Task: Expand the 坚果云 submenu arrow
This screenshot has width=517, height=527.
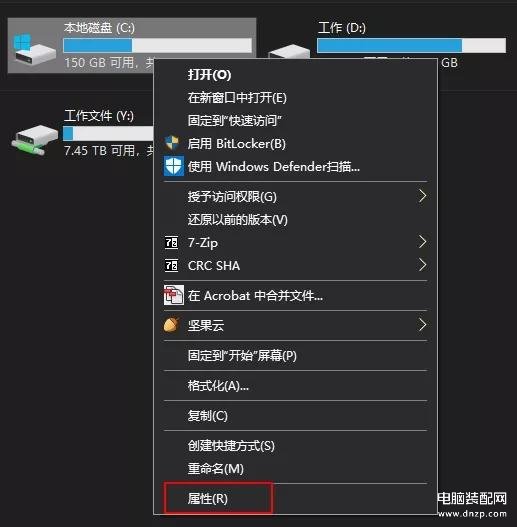Action: pos(423,325)
